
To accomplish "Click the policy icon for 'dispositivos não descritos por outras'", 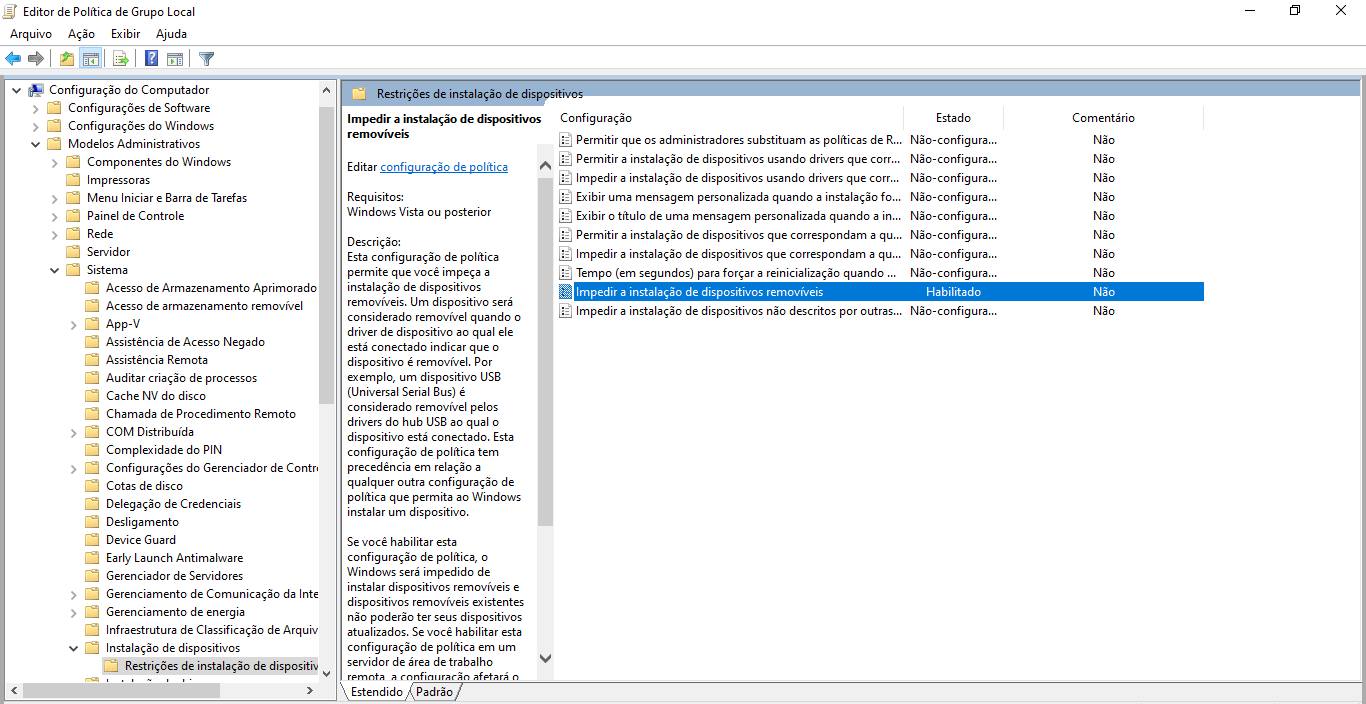I will pos(566,311).
